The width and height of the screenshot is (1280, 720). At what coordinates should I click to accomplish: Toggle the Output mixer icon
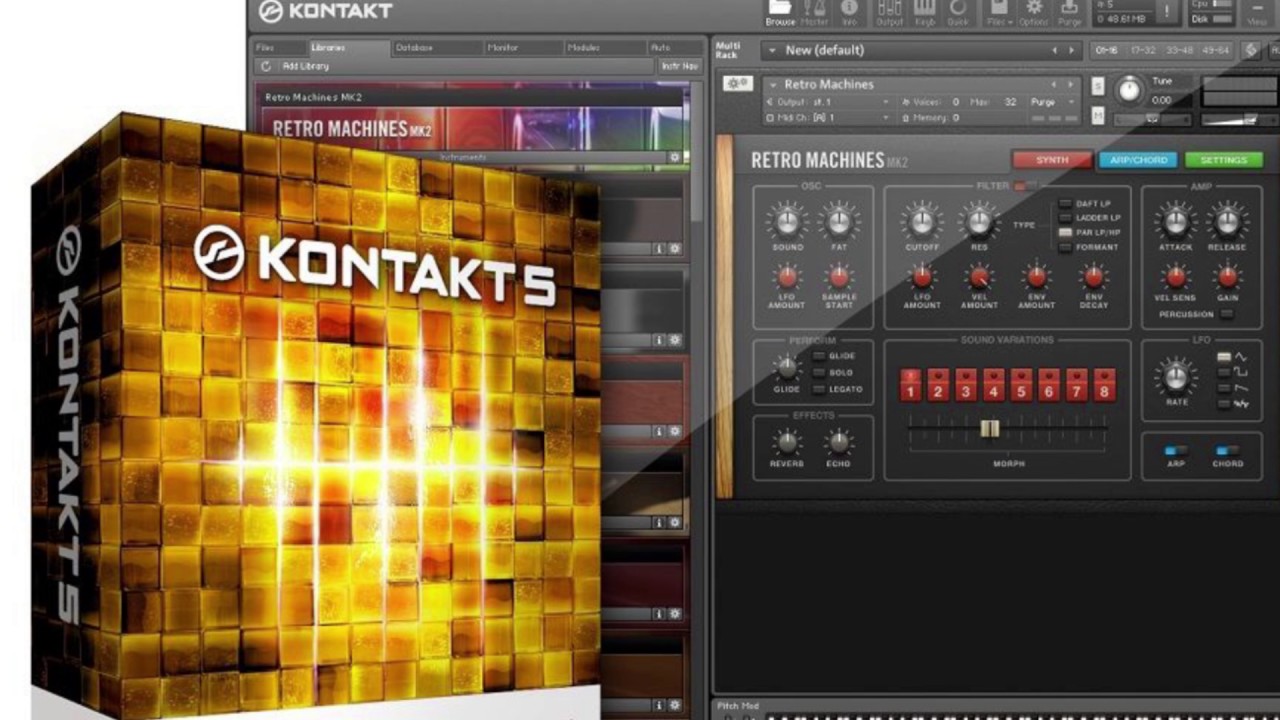(x=889, y=11)
